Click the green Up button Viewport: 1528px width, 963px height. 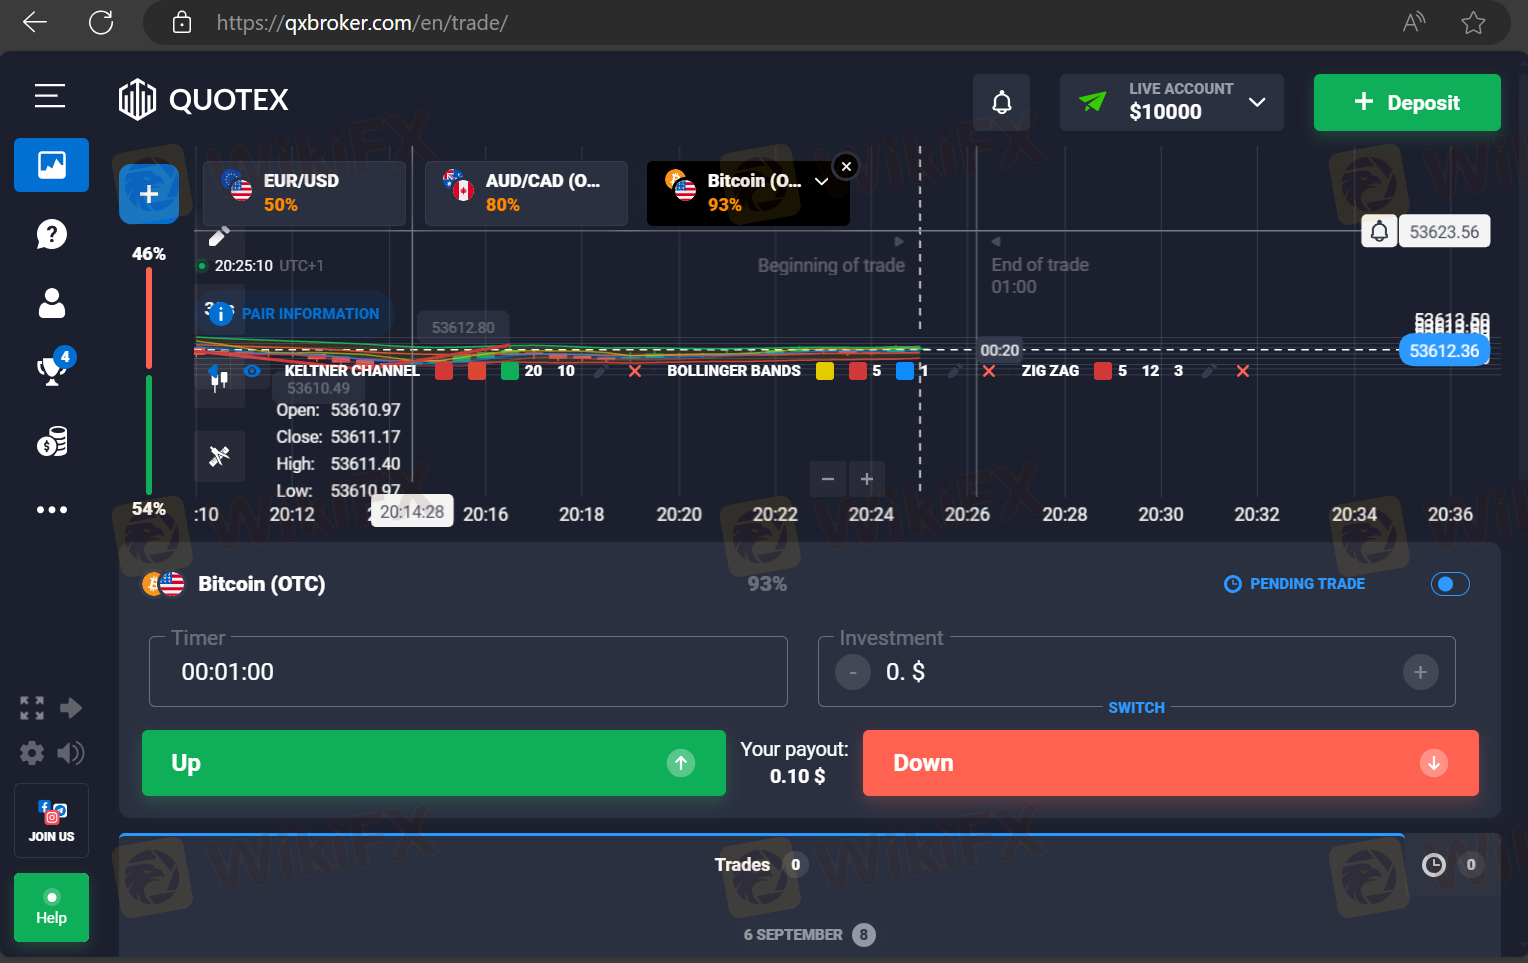[x=433, y=763]
